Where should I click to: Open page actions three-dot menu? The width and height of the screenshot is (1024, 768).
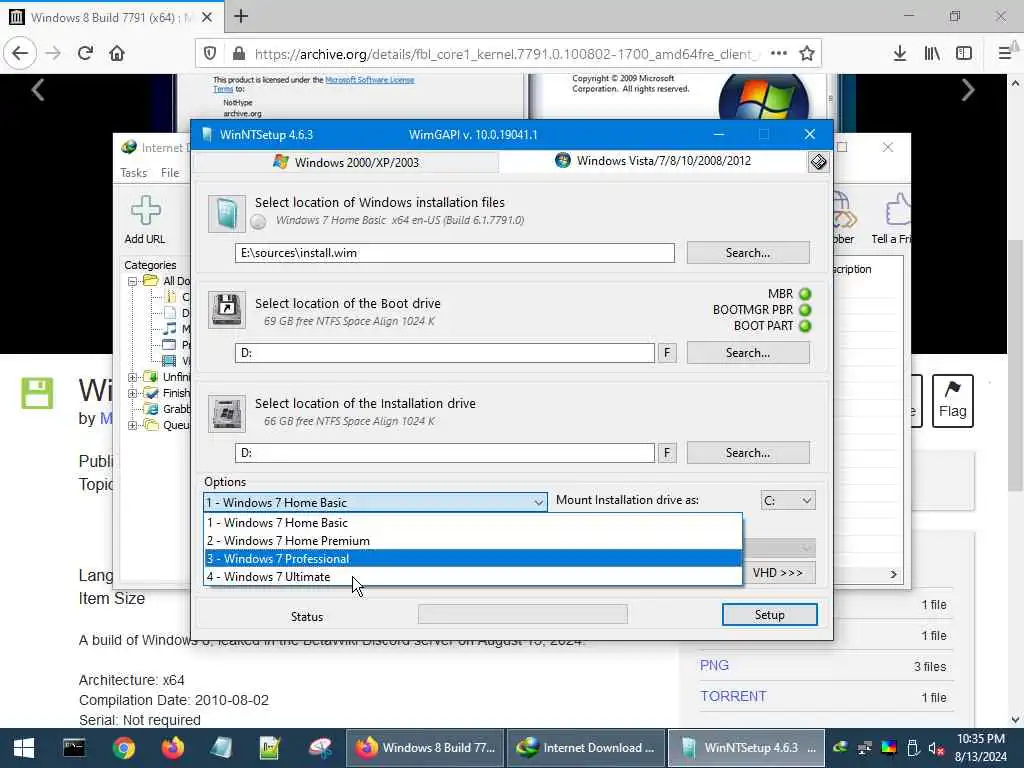778,53
